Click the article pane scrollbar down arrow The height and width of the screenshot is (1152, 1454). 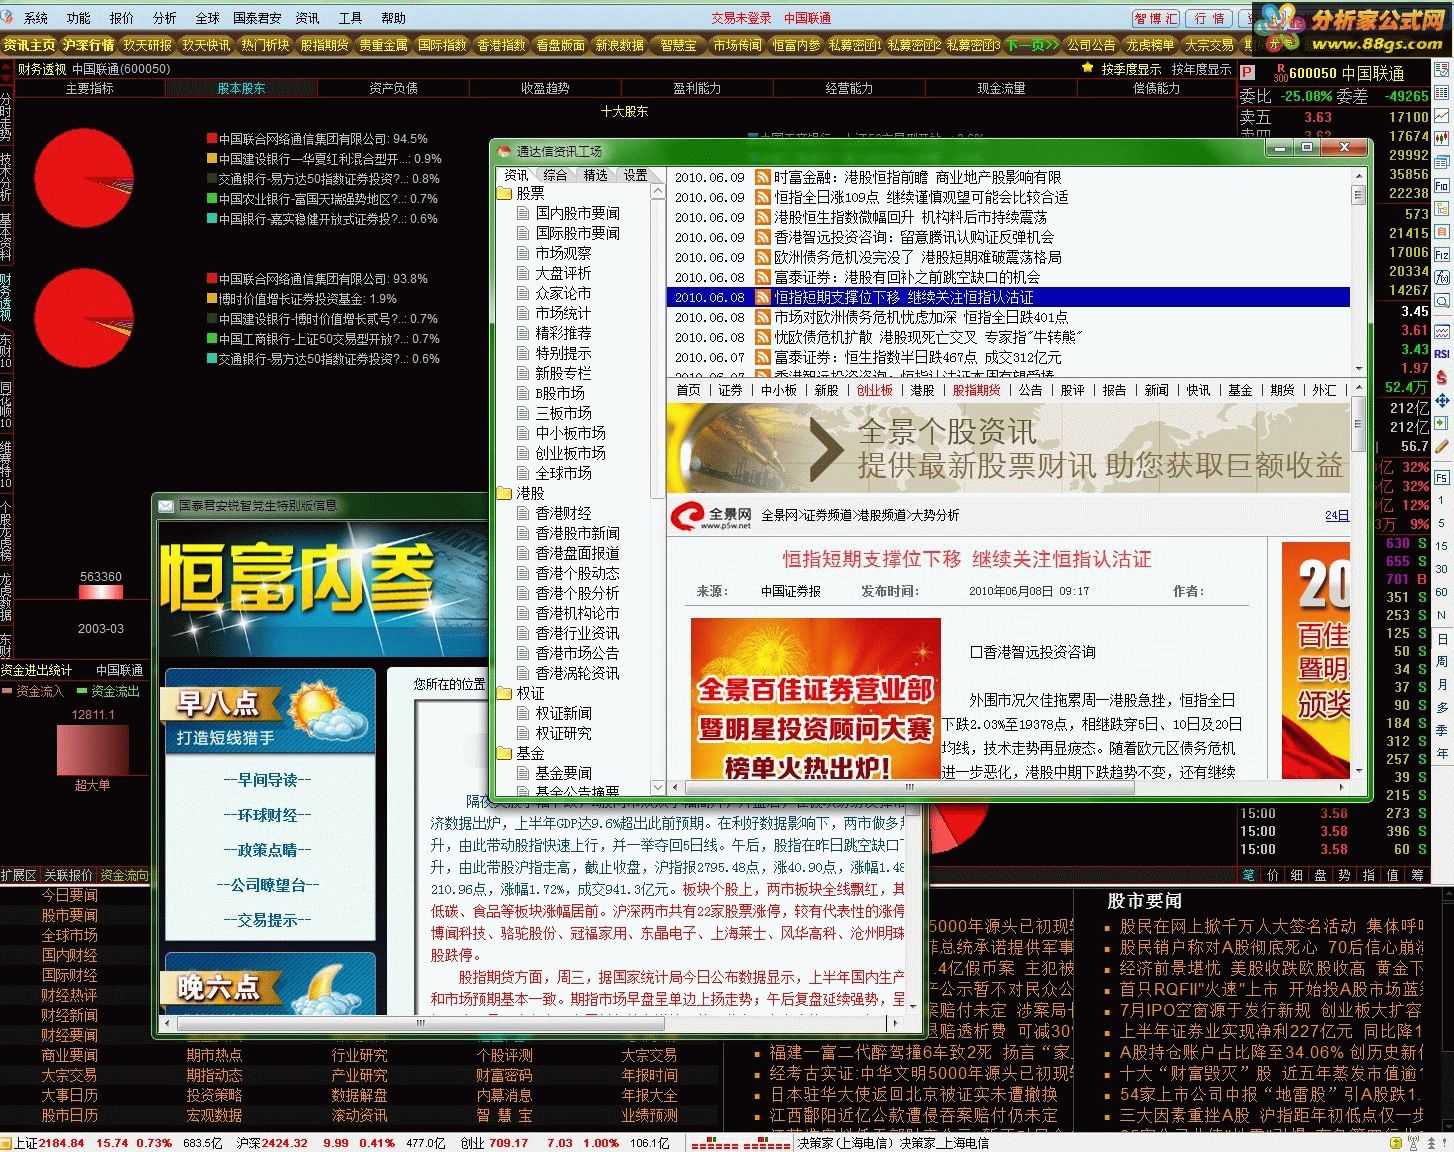[x=1358, y=771]
